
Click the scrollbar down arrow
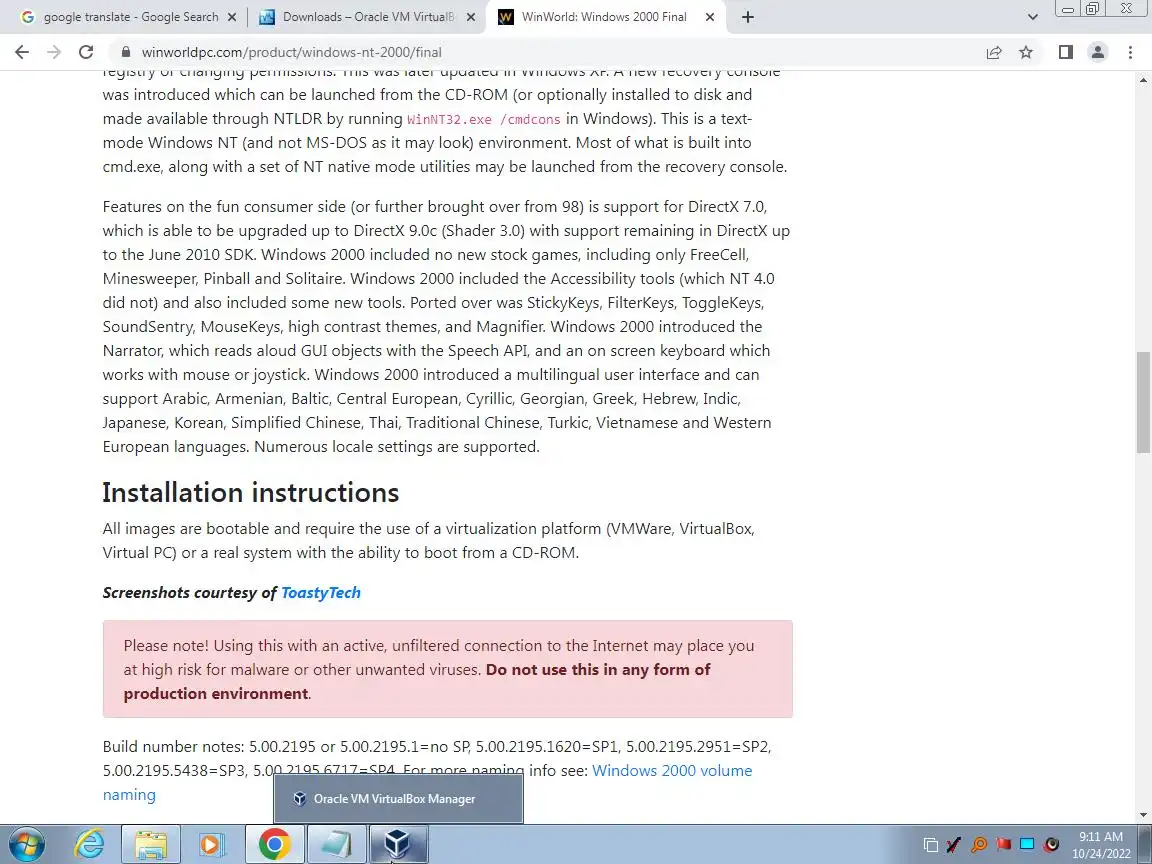pos(1143,814)
